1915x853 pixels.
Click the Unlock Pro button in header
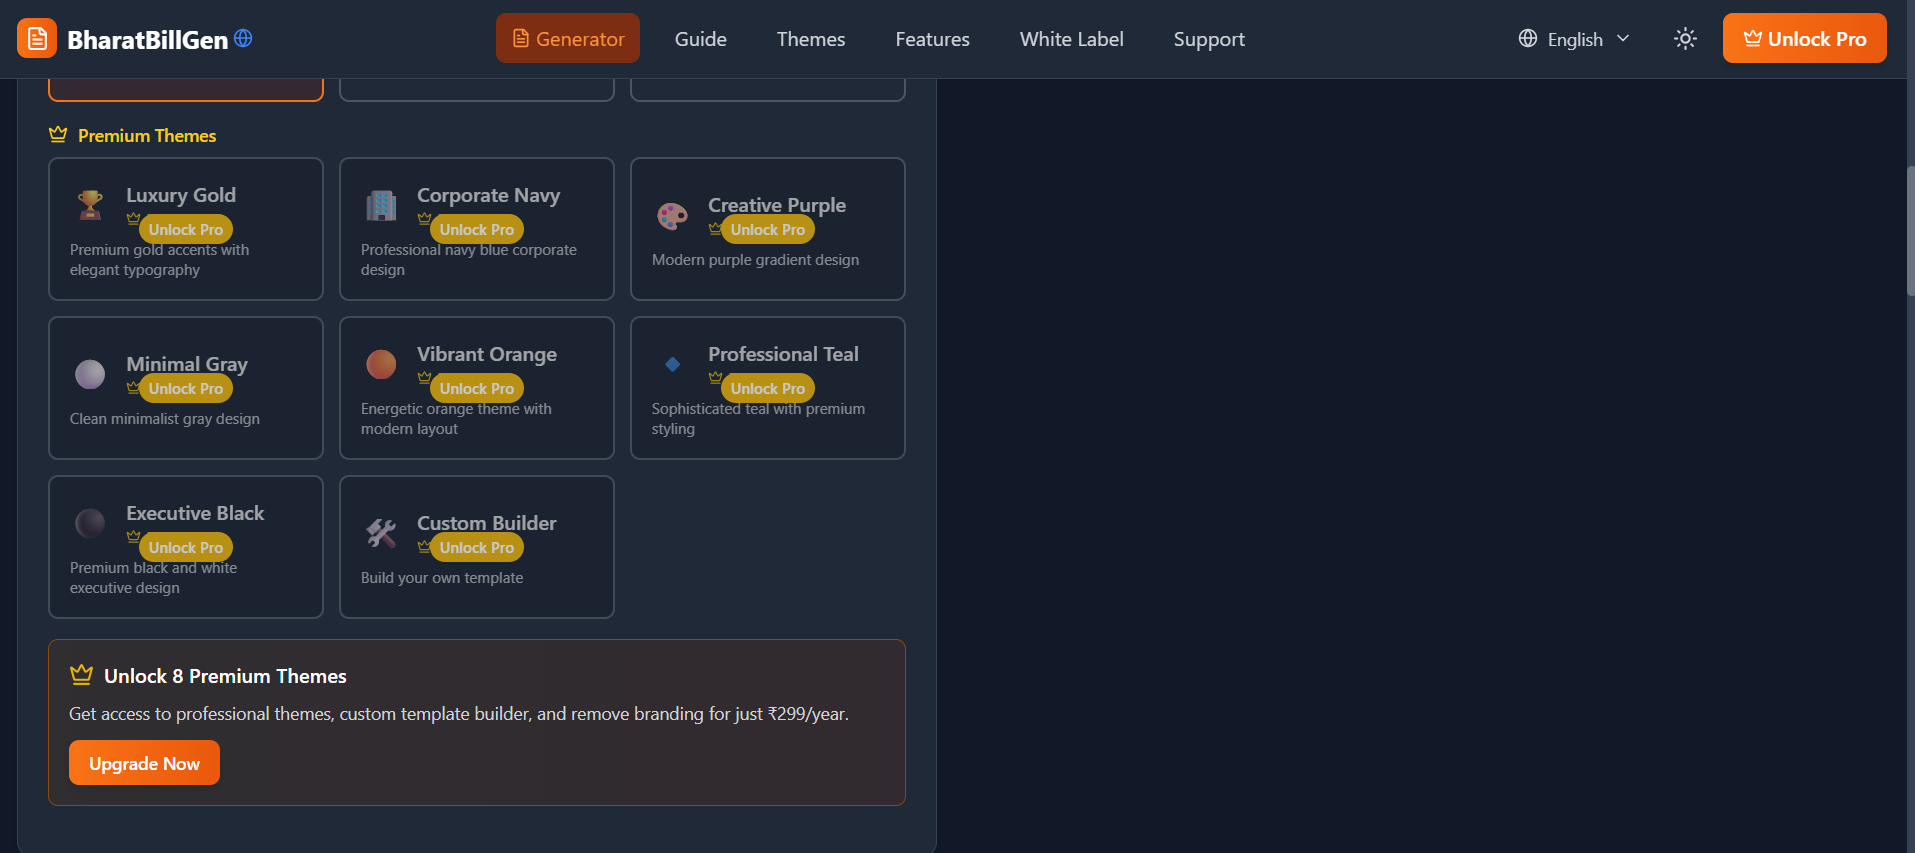(x=1805, y=38)
